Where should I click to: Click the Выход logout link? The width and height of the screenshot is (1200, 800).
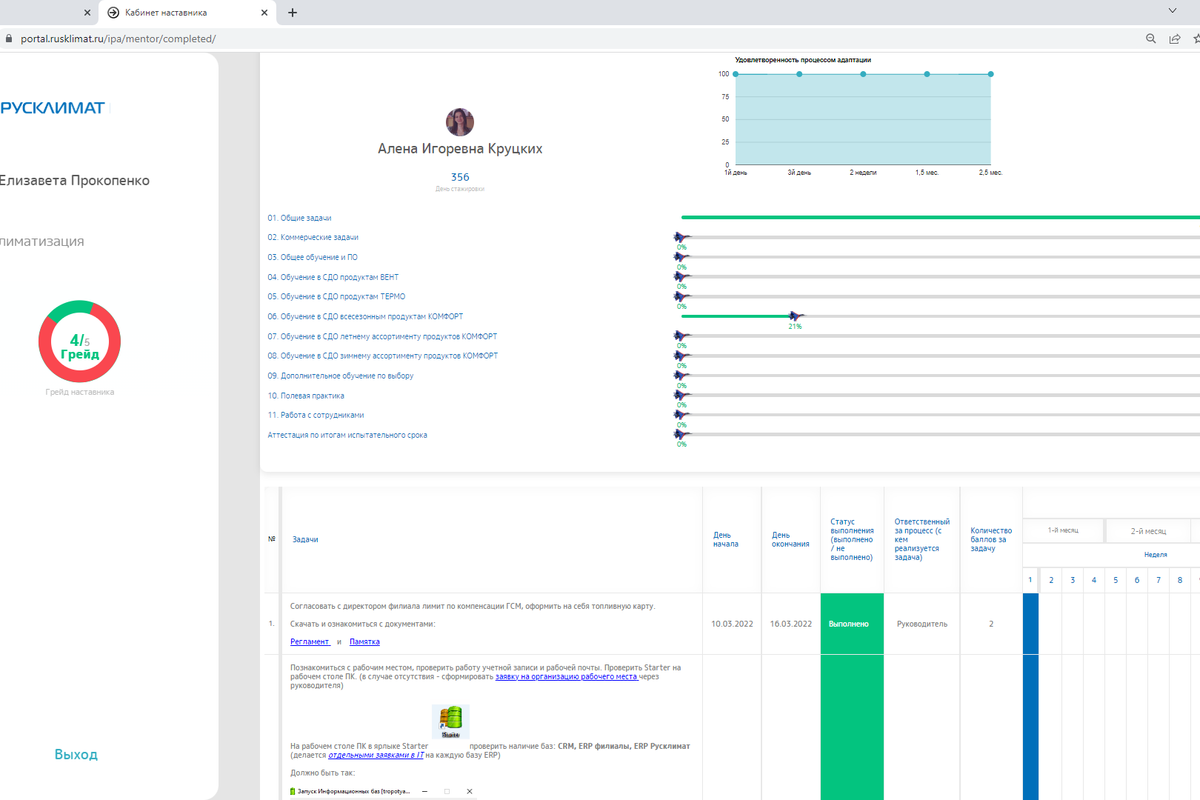pos(76,755)
